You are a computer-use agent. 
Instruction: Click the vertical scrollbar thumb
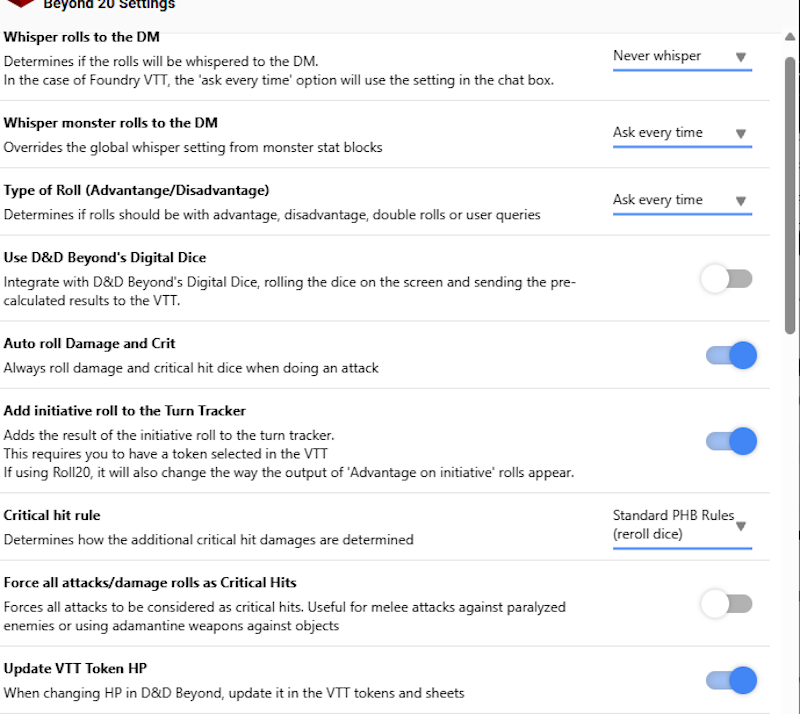[x=790, y=195]
